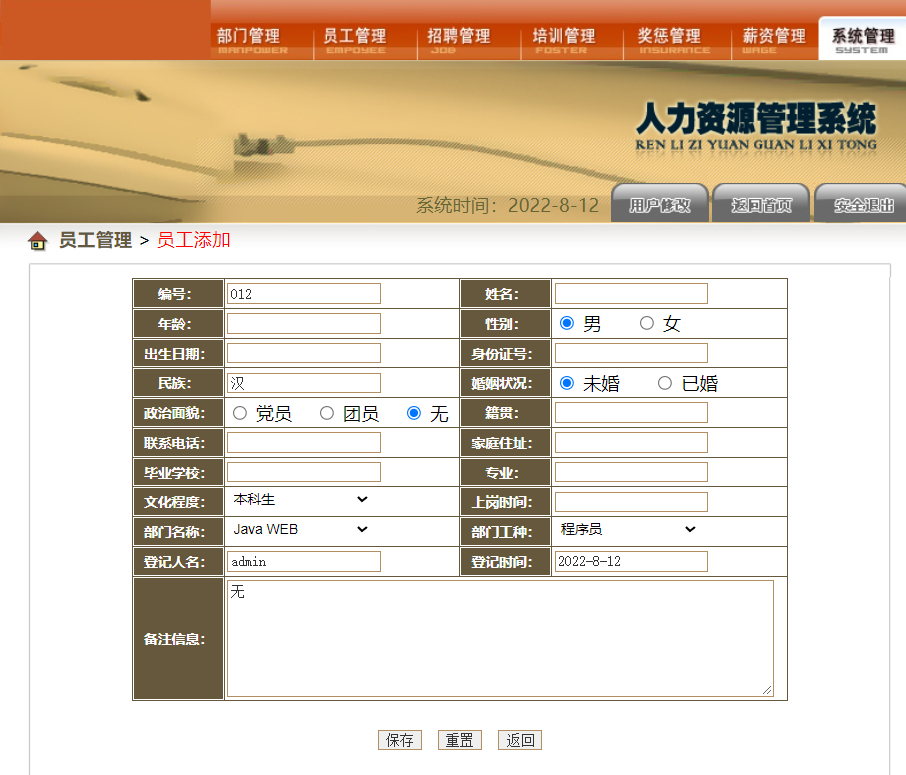Select 未婚 marital status radio
The image size is (906, 775).
(567, 383)
